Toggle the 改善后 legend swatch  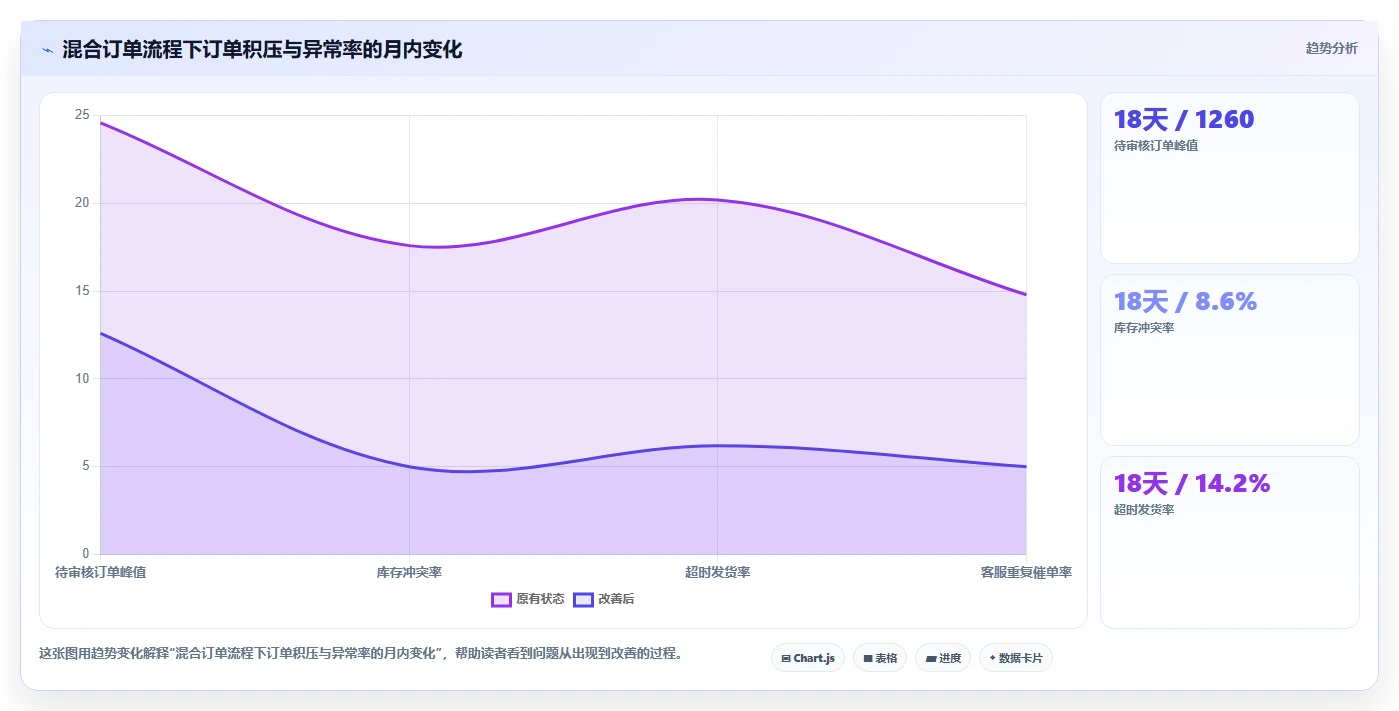tap(583, 599)
